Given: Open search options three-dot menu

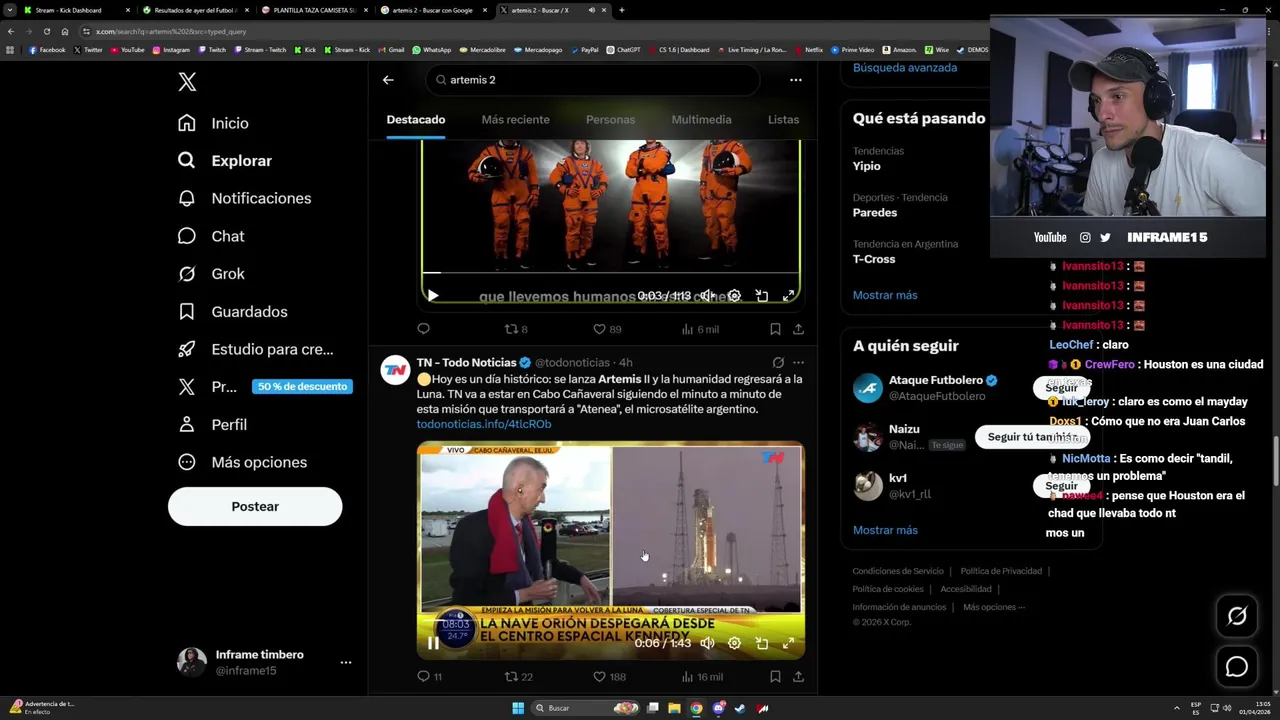Looking at the screenshot, I should pos(795,80).
